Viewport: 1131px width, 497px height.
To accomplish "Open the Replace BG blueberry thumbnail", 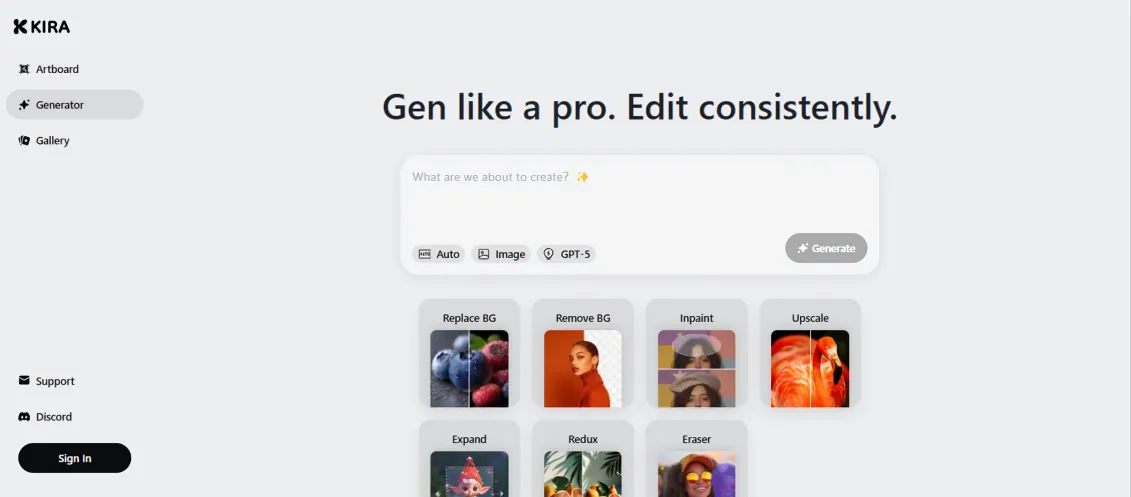I will (x=470, y=369).
